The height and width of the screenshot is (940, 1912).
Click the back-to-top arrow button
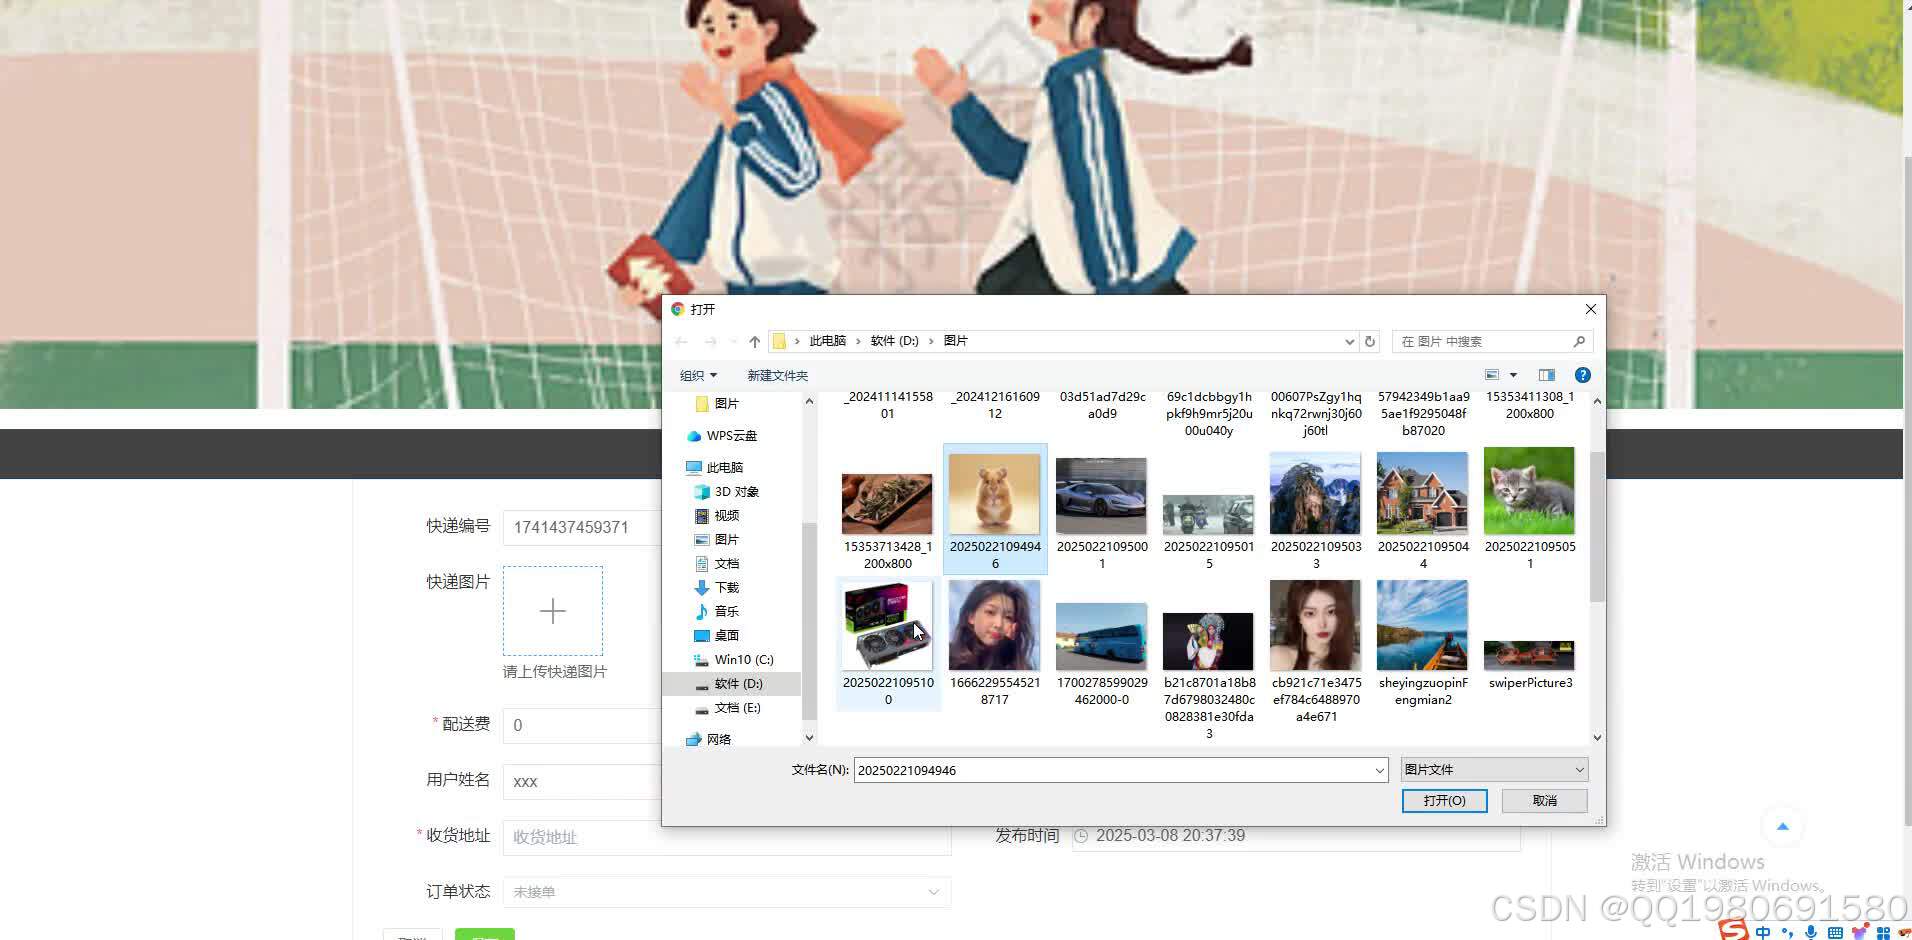[x=1782, y=827]
